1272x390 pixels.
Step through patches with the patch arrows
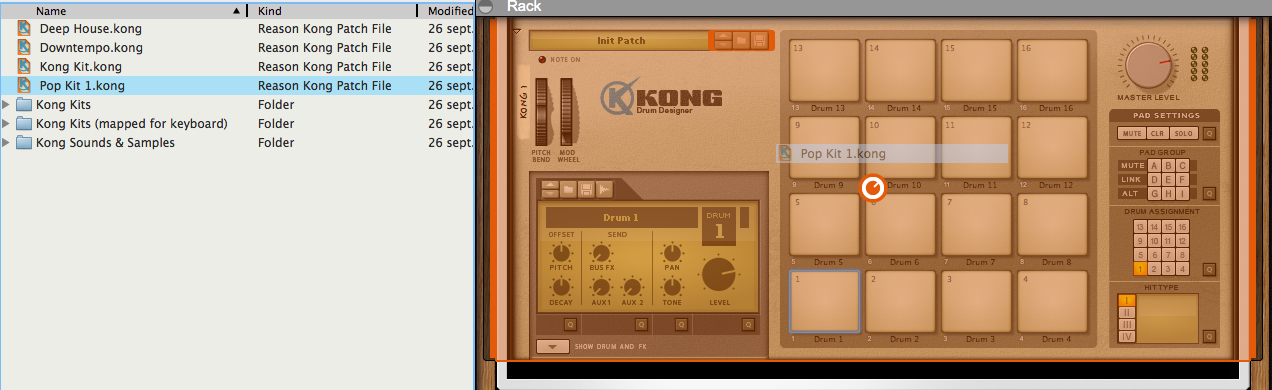click(722, 41)
